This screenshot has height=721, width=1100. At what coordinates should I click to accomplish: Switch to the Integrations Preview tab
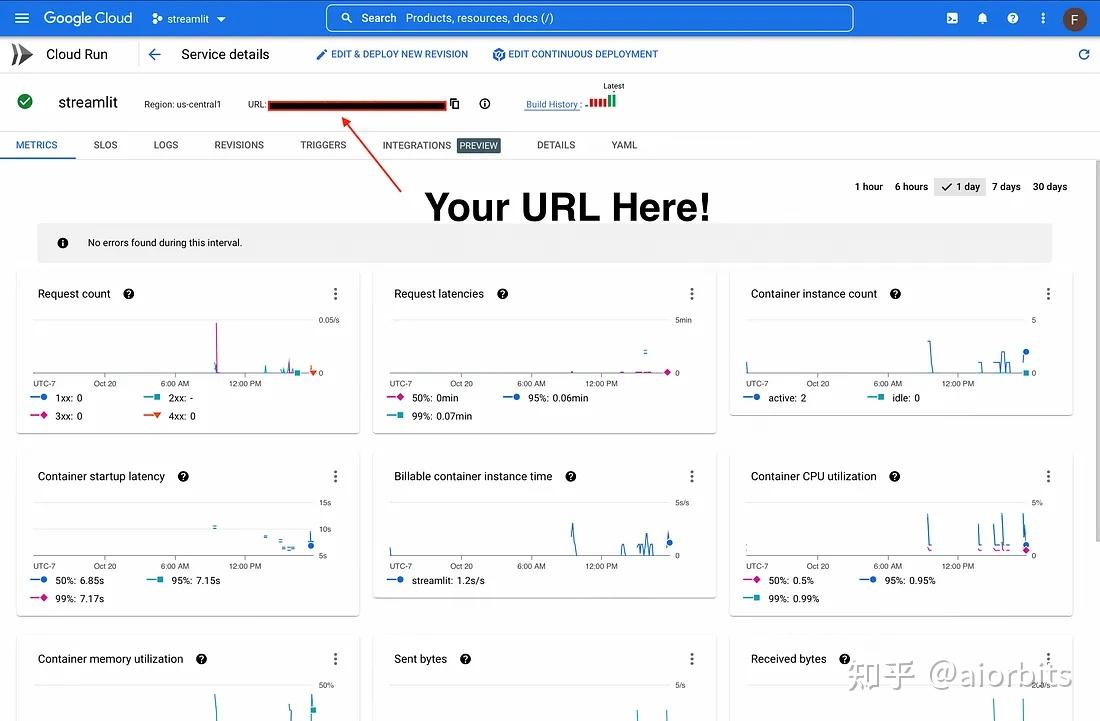[441, 145]
